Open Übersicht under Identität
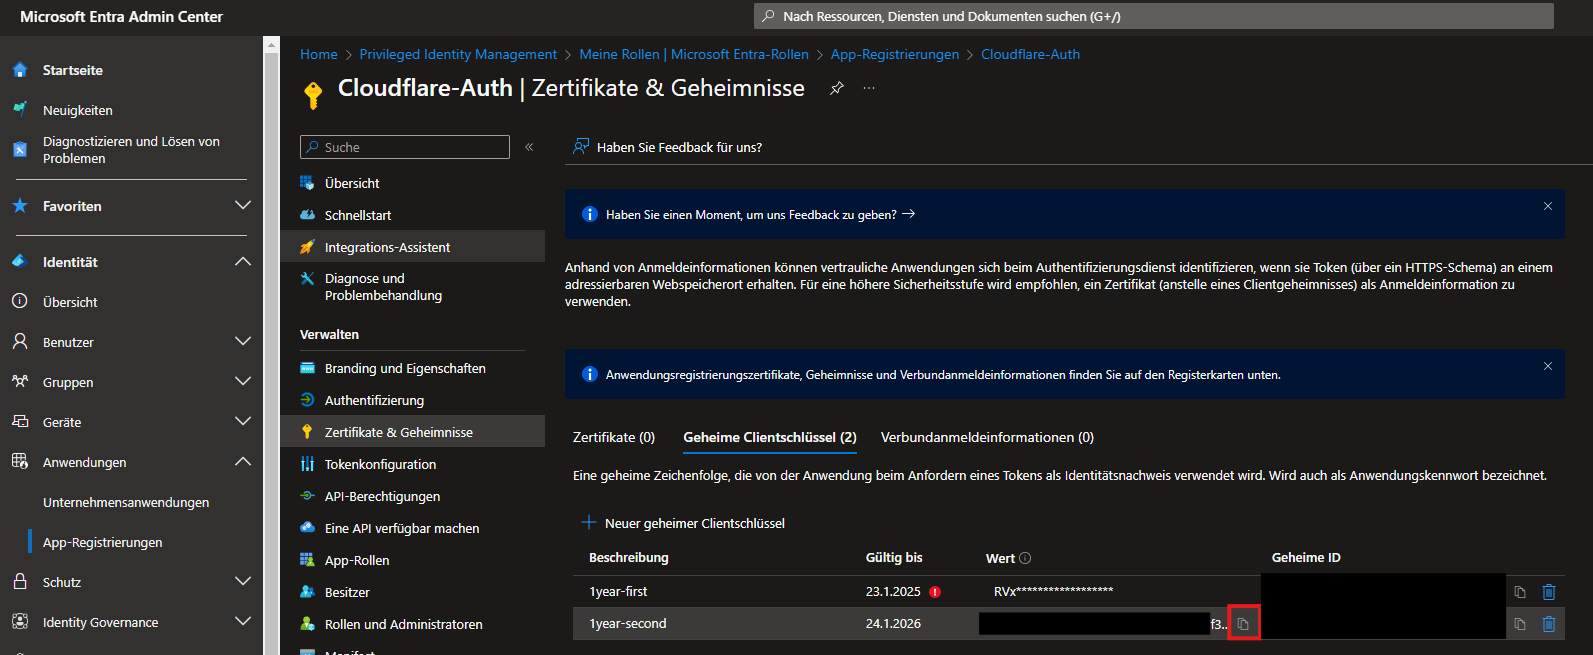The image size is (1593, 655). coord(70,302)
